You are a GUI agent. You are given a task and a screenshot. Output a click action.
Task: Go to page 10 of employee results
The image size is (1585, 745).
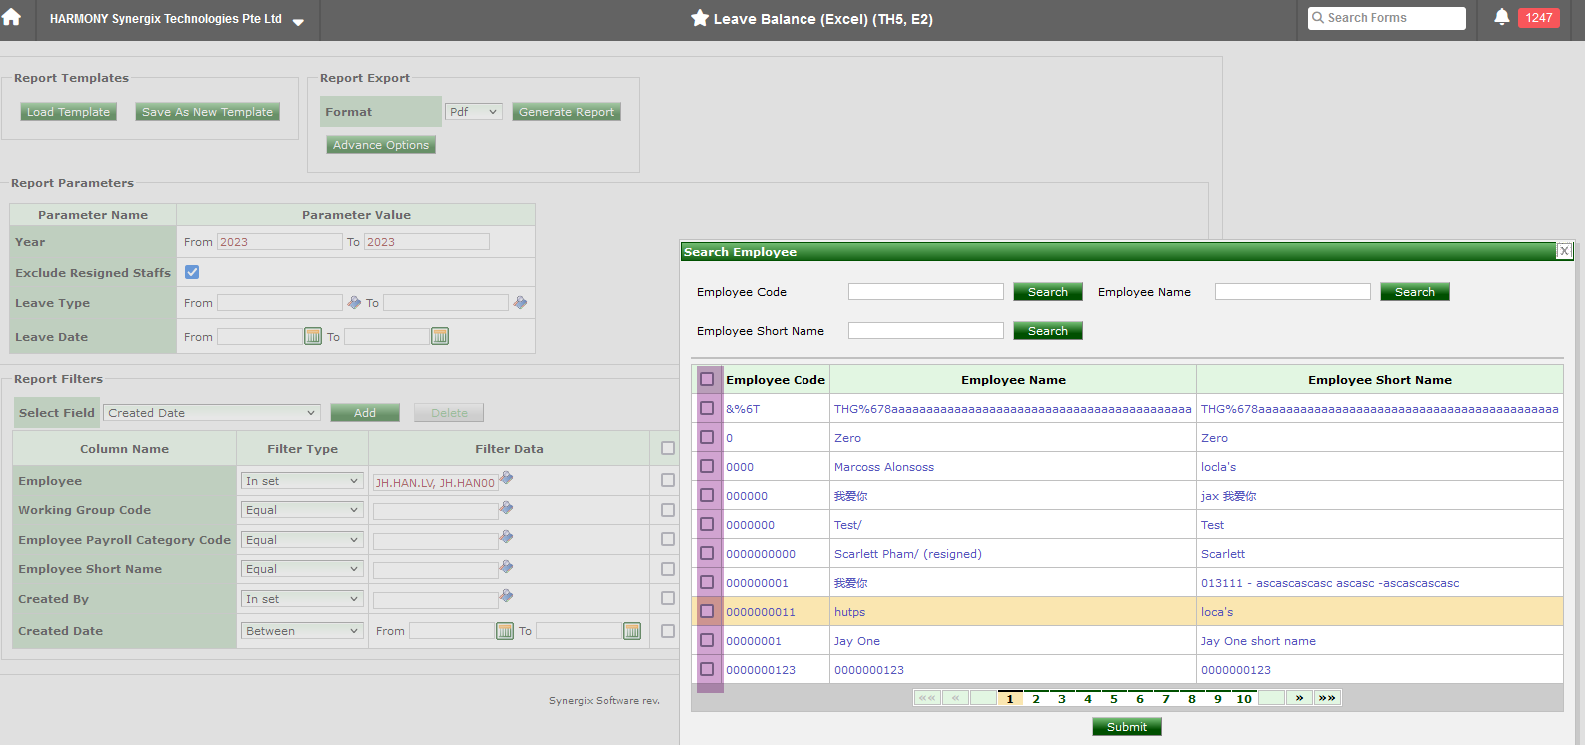click(1244, 698)
